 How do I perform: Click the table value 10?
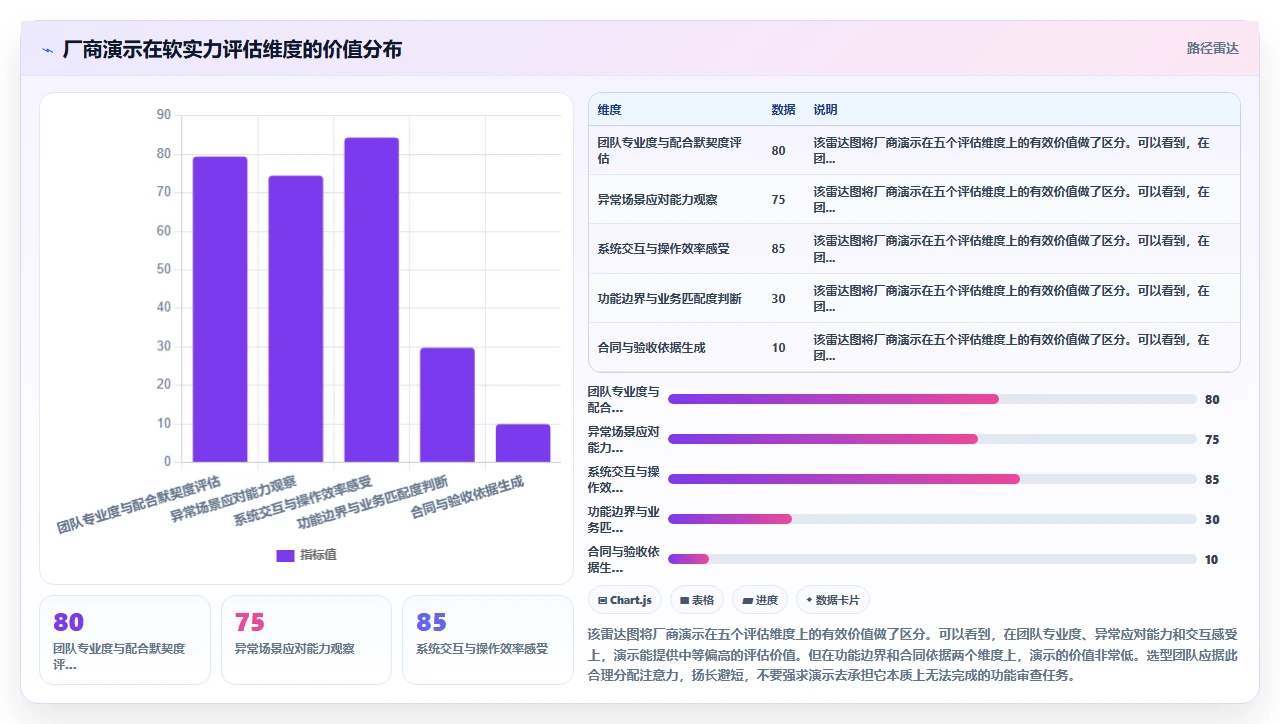(778, 348)
